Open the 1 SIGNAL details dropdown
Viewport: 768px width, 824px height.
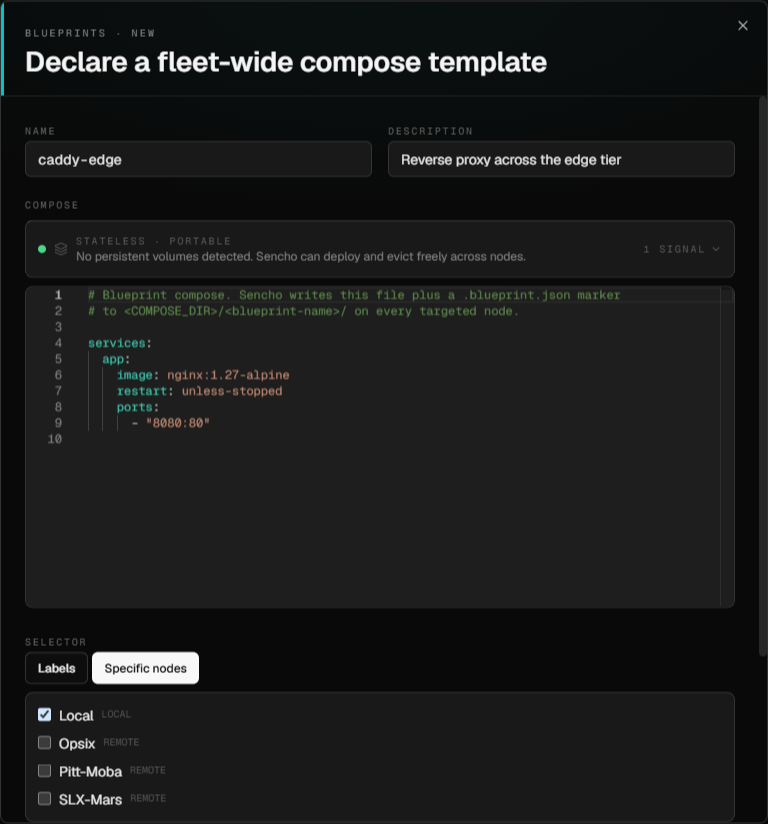tap(681, 249)
